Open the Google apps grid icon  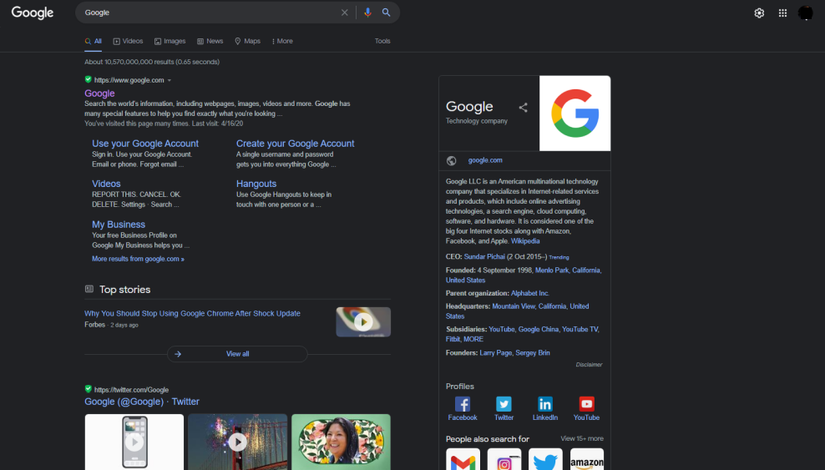[783, 13]
